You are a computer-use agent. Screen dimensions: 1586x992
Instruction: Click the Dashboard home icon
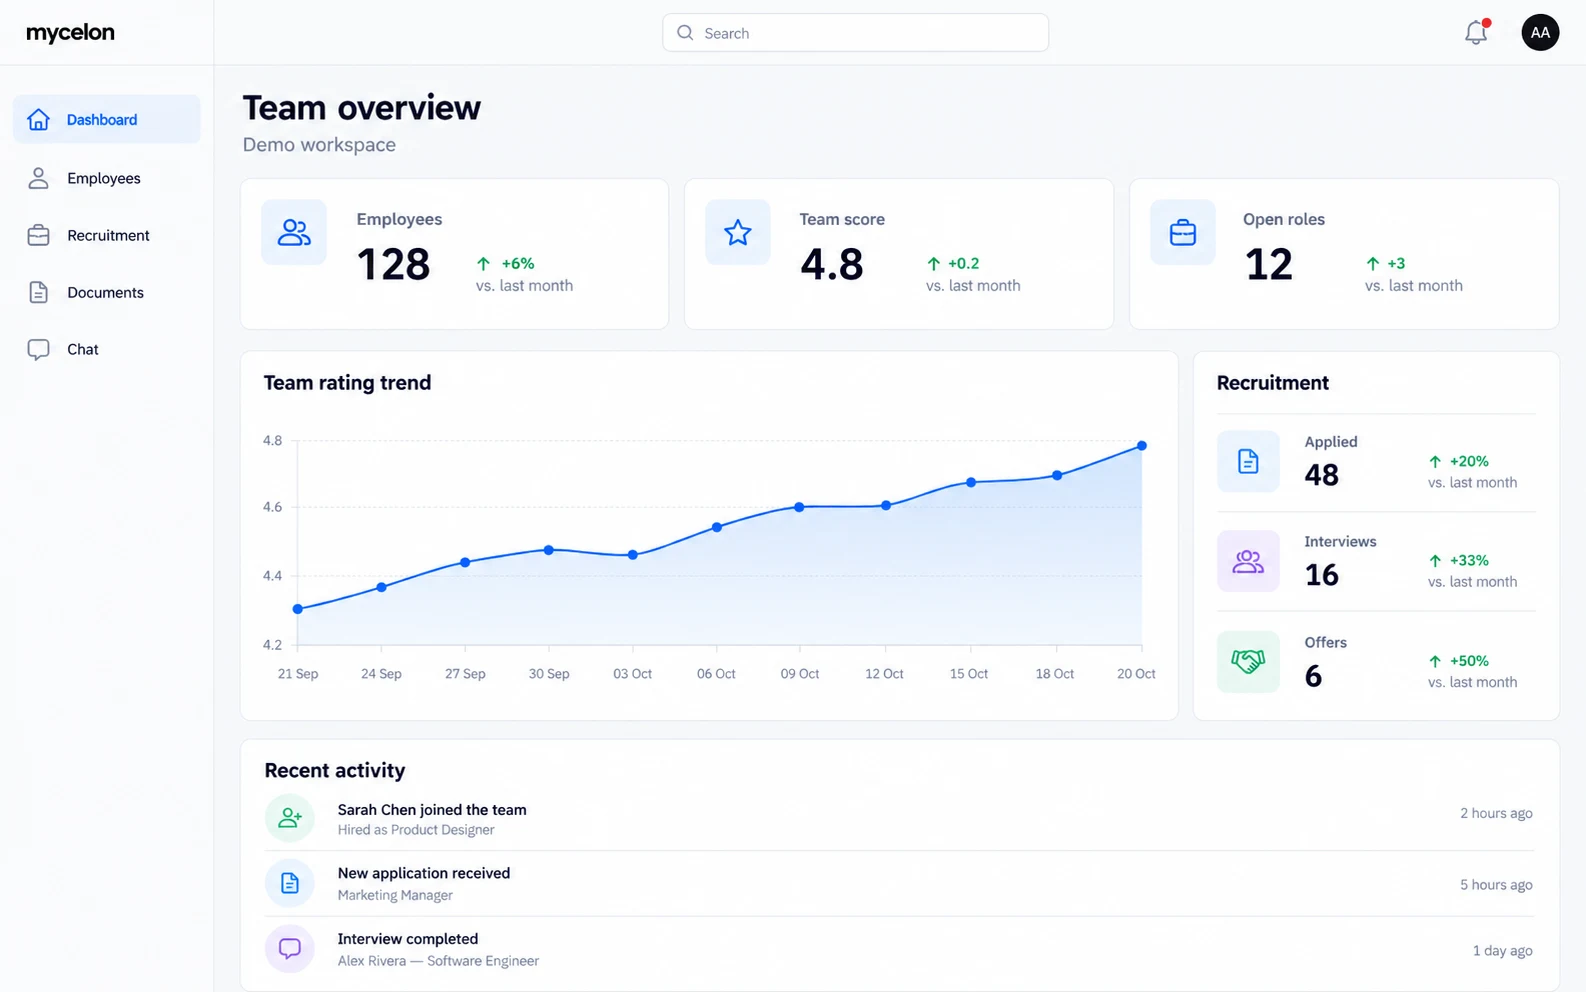coord(38,119)
